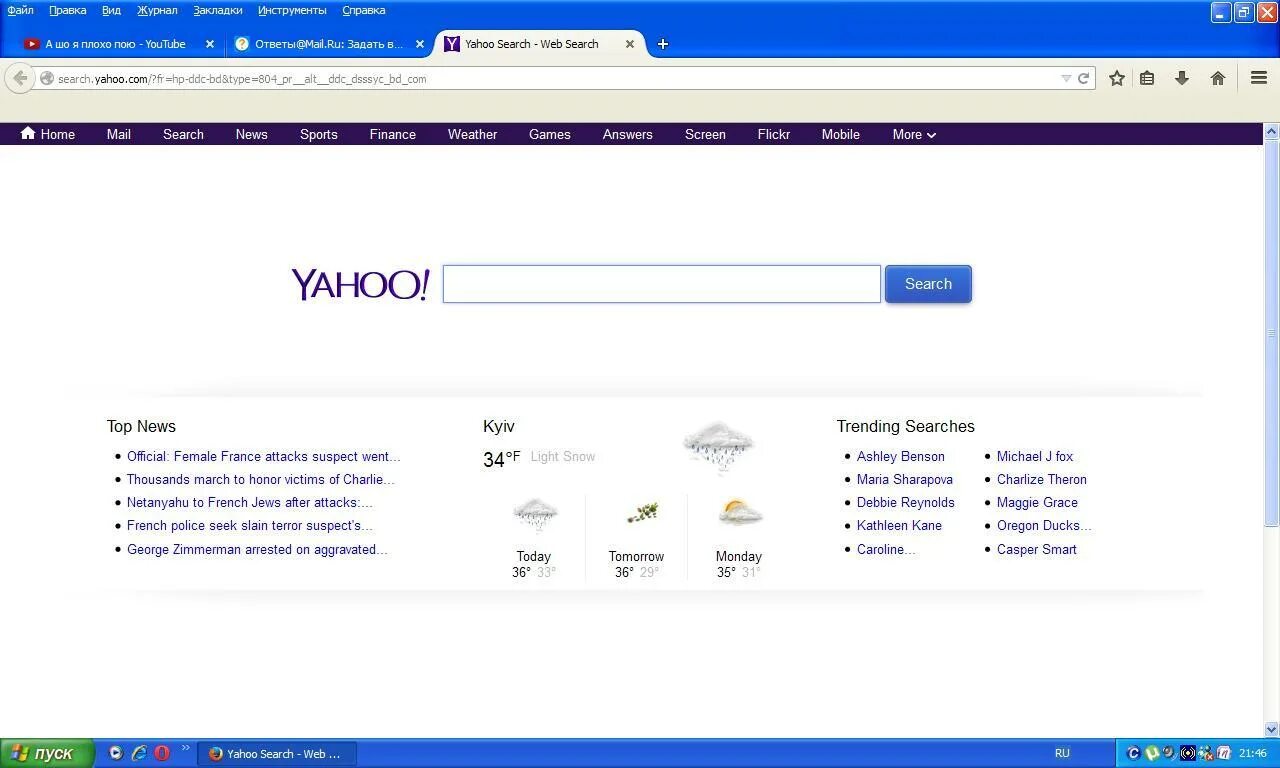Open the Вид menu
The image size is (1280, 768).
(111, 10)
